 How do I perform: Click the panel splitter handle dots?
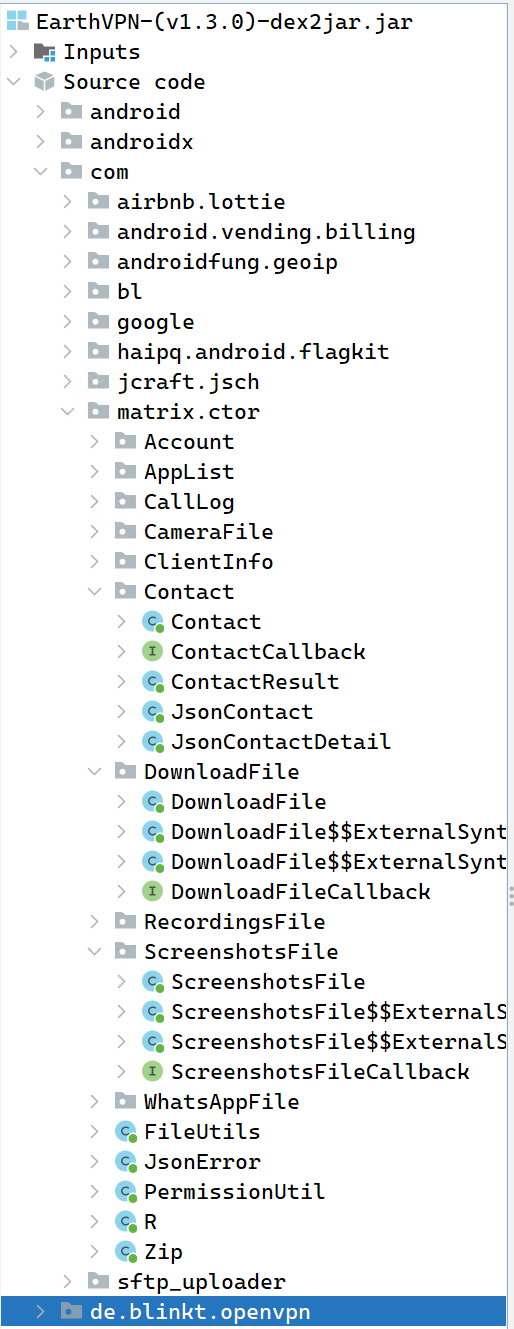[510, 894]
